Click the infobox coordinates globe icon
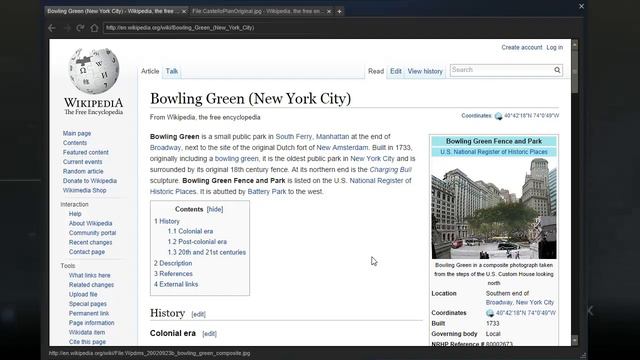Viewport: 640px width, 360px height. tap(490, 313)
